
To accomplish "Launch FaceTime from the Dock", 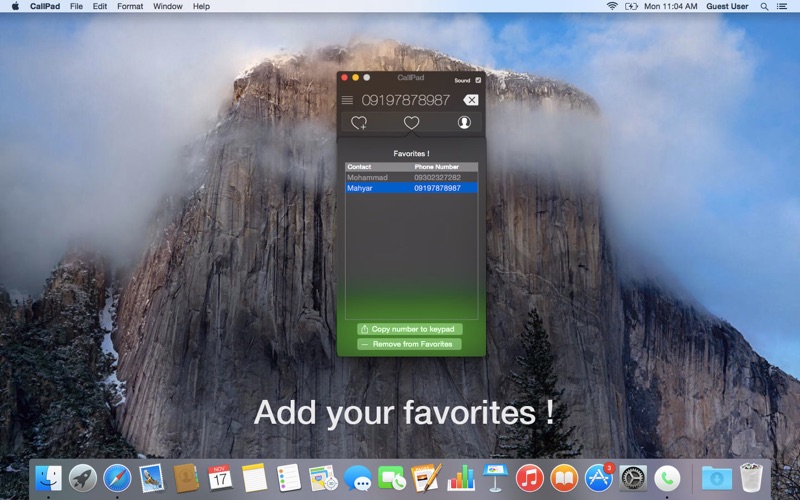I will coord(392,478).
